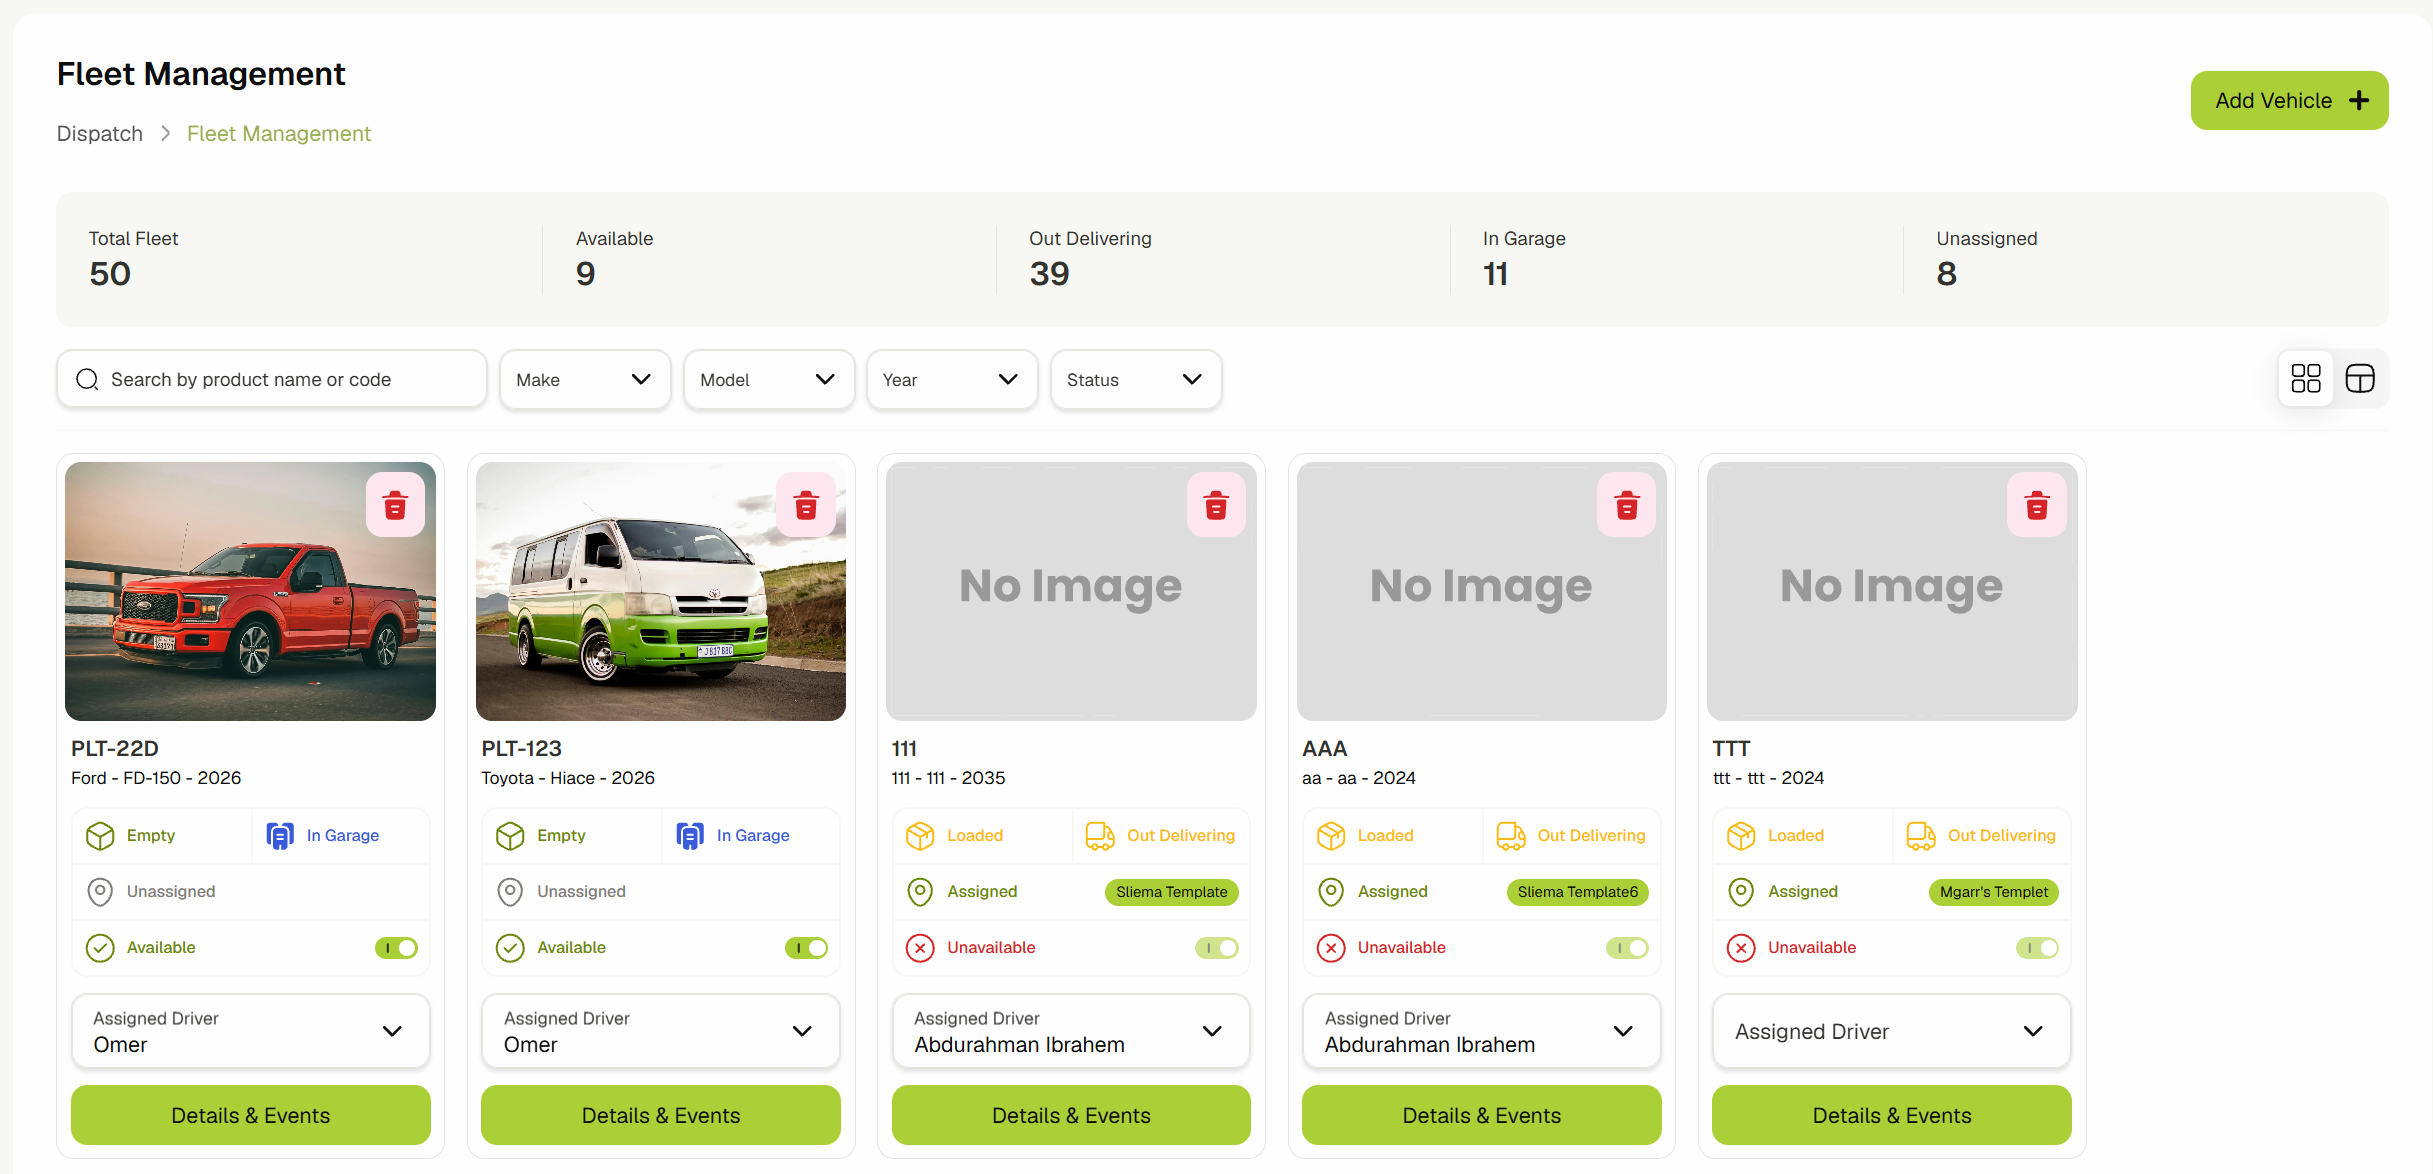2433x1174 pixels.
Task: Click the Unassigned location pin on PLT-123
Action: click(x=510, y=891)
